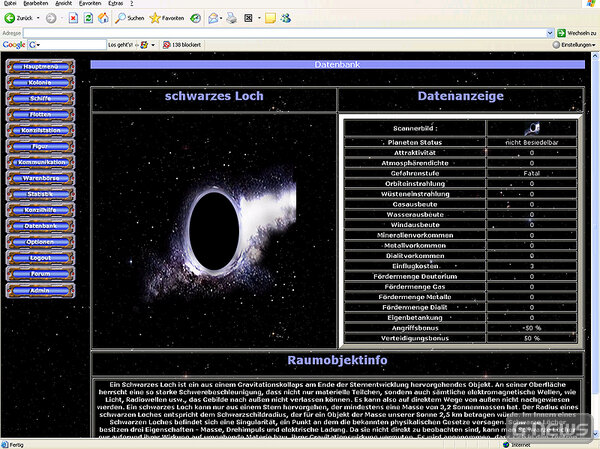Screen dimensions: 600x449
Task: Click the Logout sidebar button
Action: coord(41,258)
